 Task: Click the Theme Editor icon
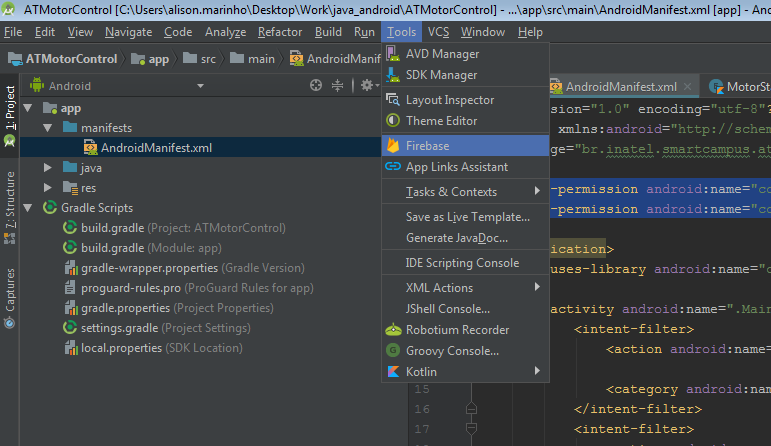click(393, 121)
